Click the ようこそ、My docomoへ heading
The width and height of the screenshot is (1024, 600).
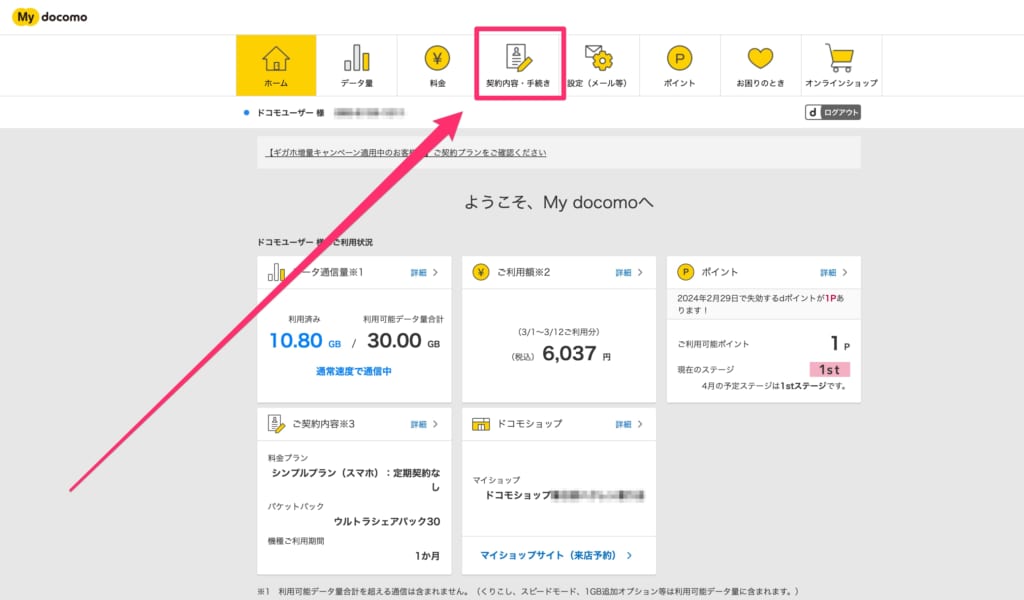pos(559,202)
